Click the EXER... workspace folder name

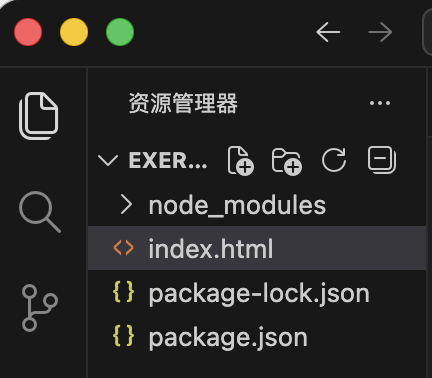pyautogui.click(x=168, y=160)
